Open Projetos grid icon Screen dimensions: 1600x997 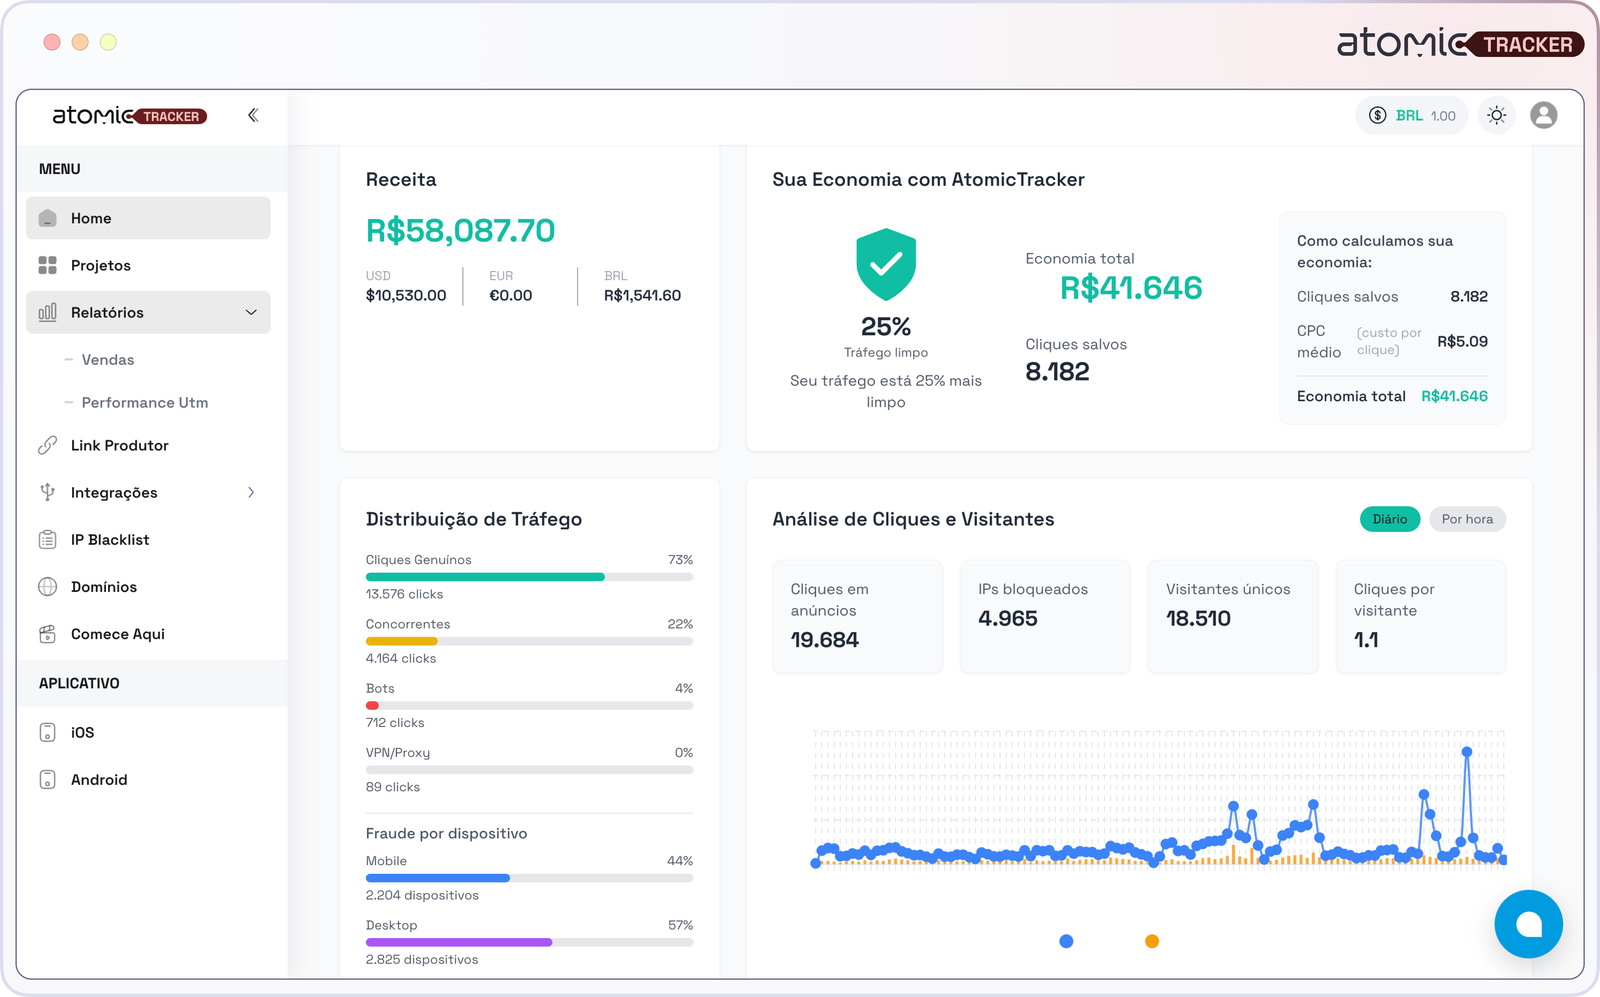47,265
